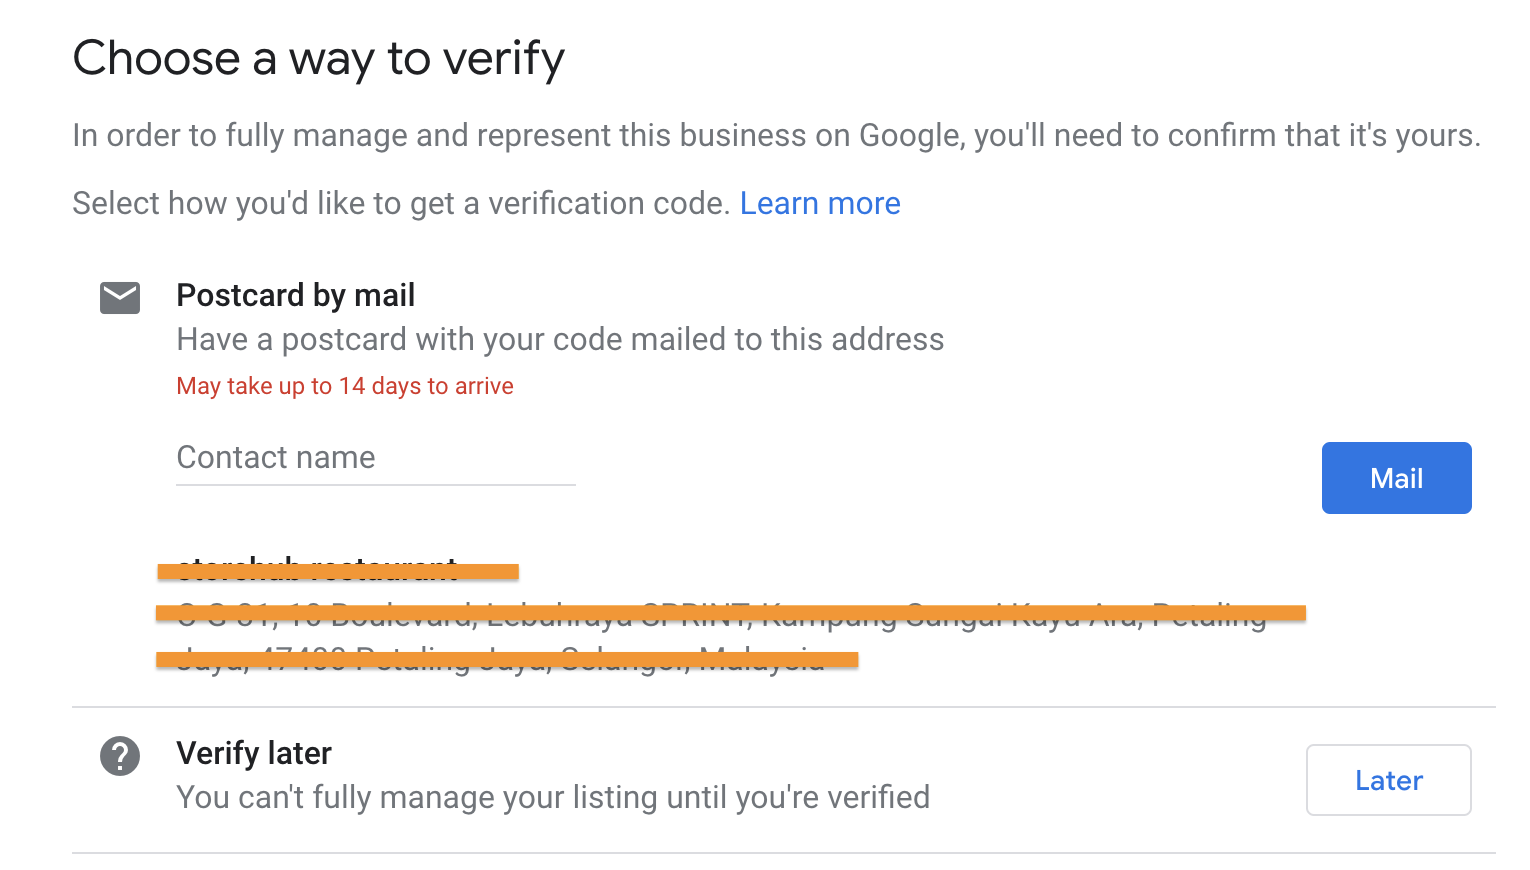The height and width of the screenshot is (870, 1530).
Task: Click the last redacted address line
Action: click(x=507, y=659)
